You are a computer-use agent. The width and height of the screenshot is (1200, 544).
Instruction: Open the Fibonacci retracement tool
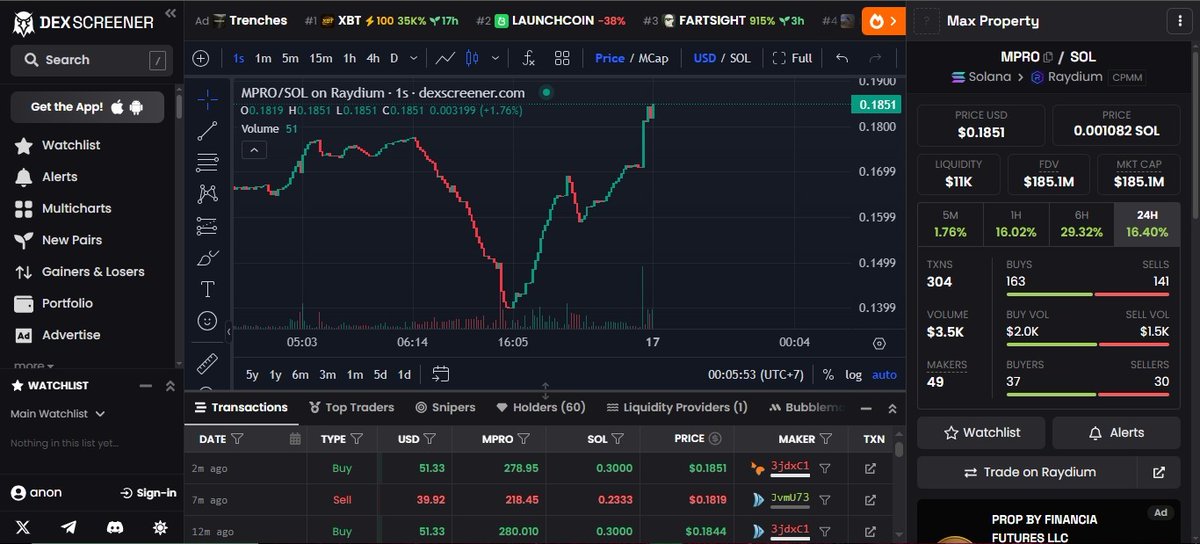tap(207, 162)
